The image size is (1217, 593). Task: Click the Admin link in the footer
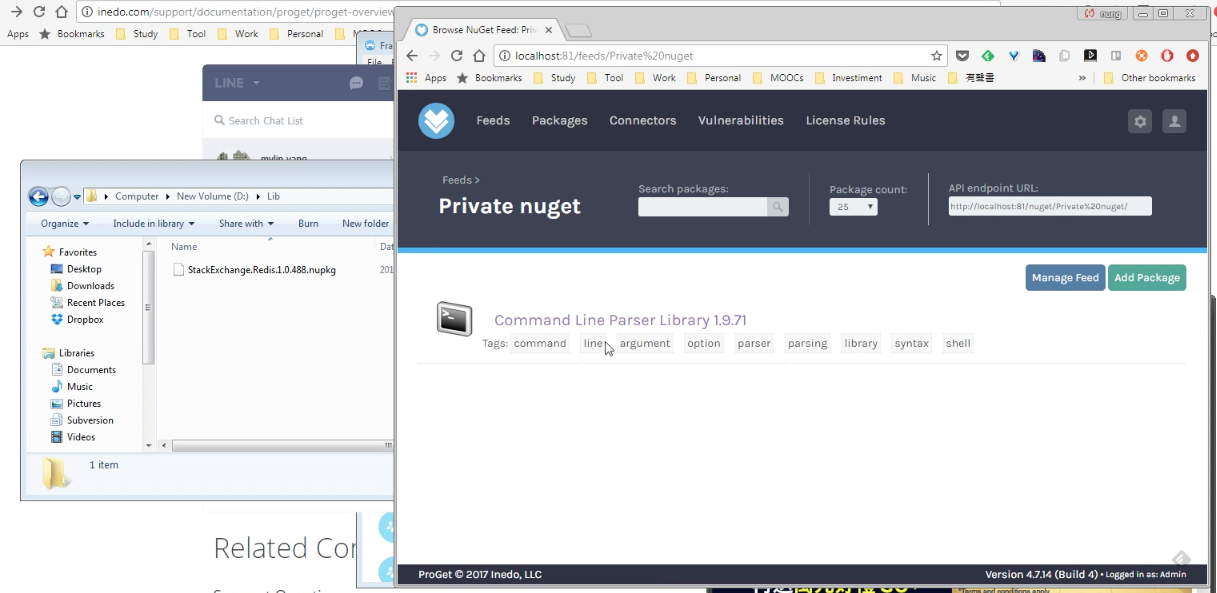click(x=1173, y=575)
